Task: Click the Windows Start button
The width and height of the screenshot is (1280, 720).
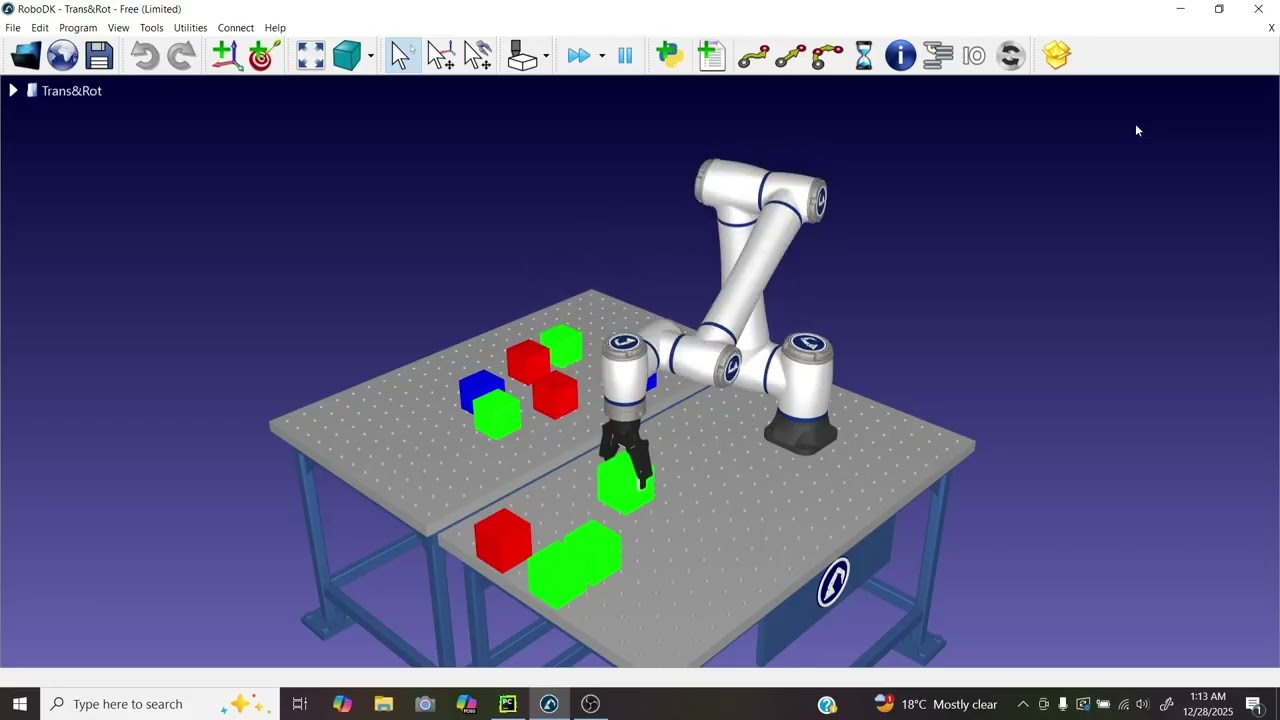Action: click(20, 704)
